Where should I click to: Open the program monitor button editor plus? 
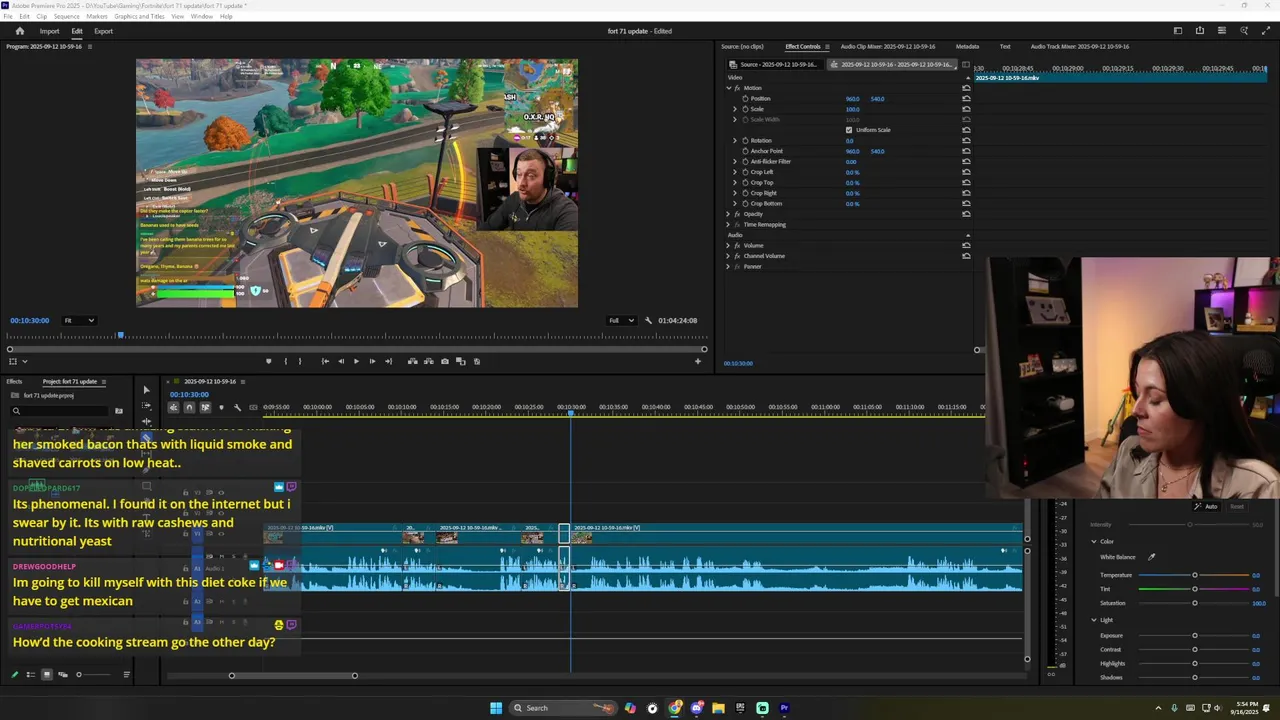coord(698,361)
